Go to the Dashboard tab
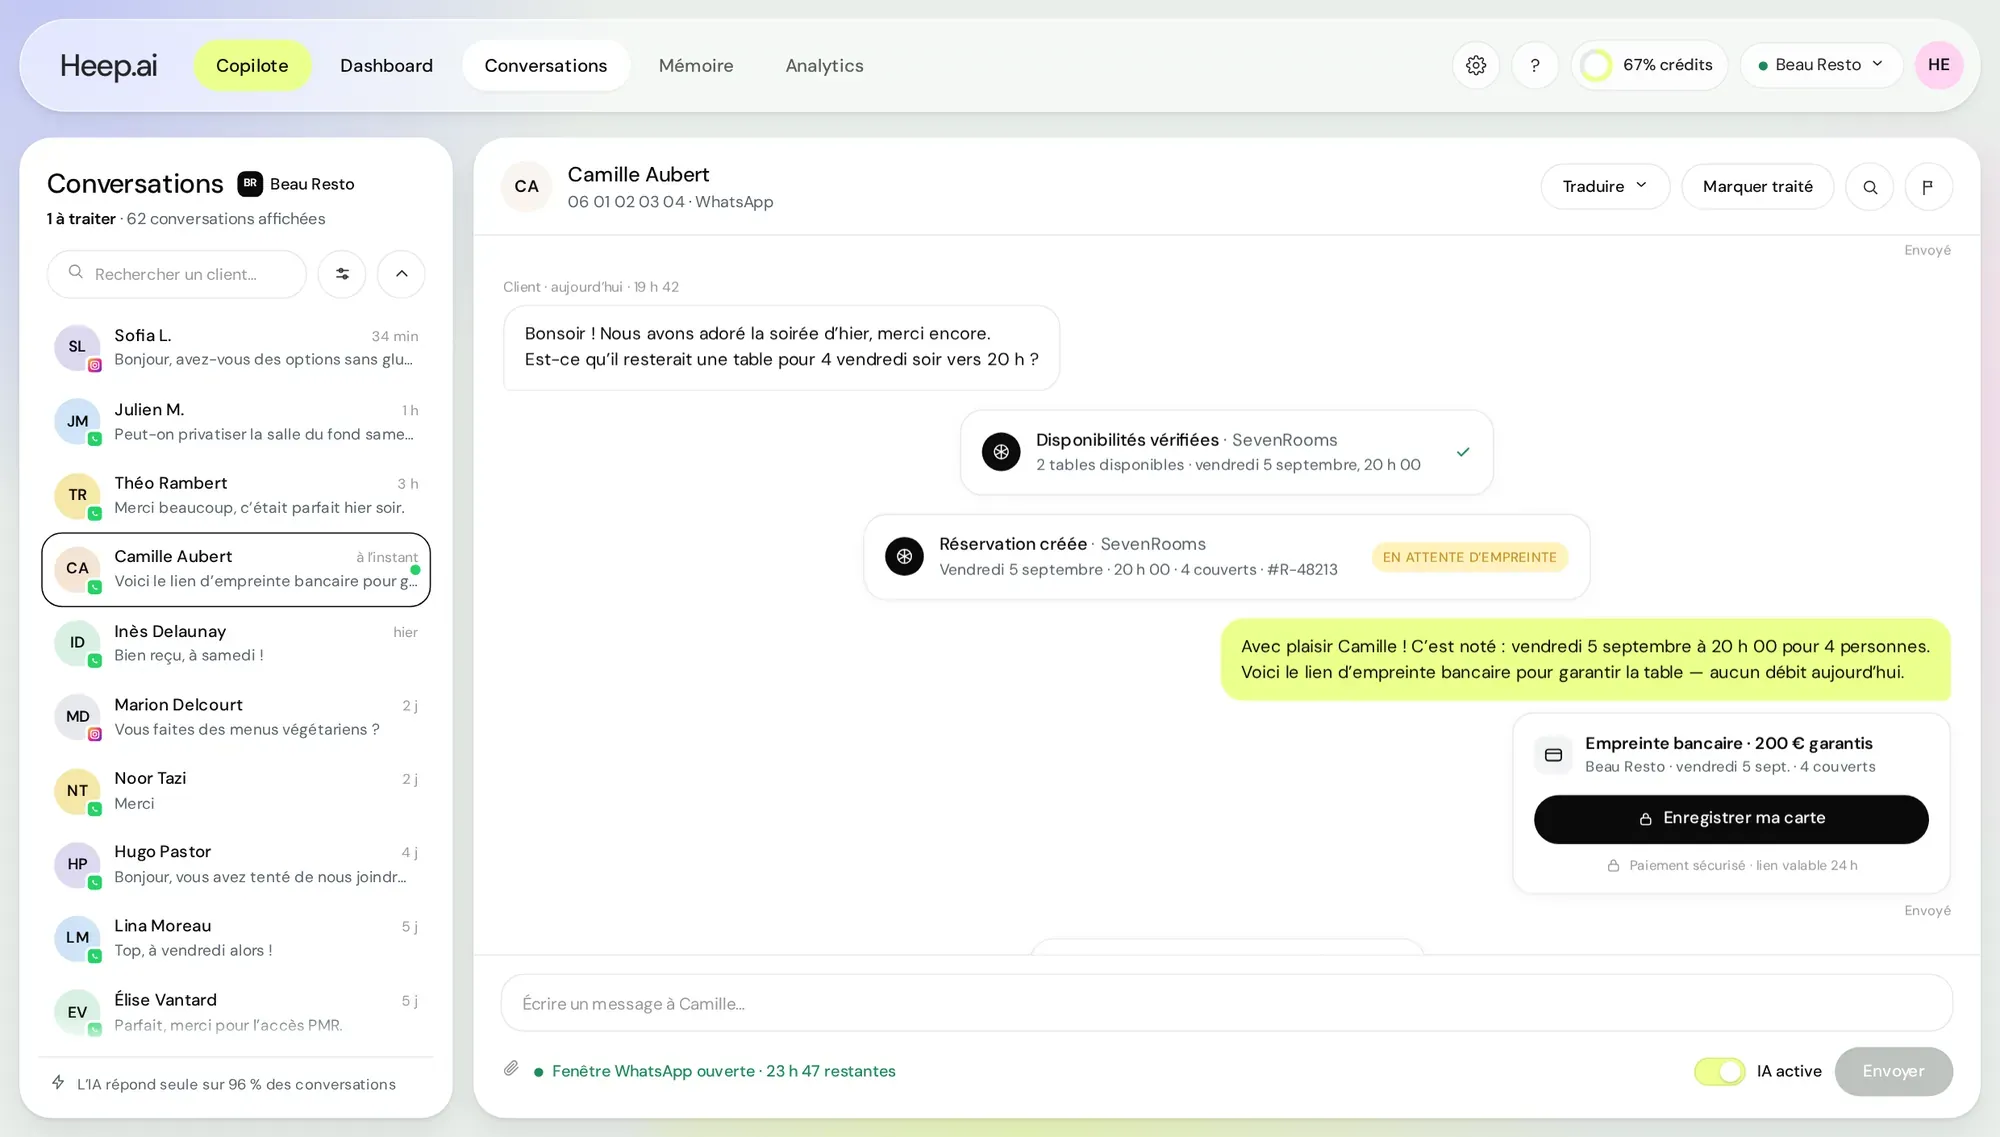This screenshot has height=1137, width=2000. point(386,66)
